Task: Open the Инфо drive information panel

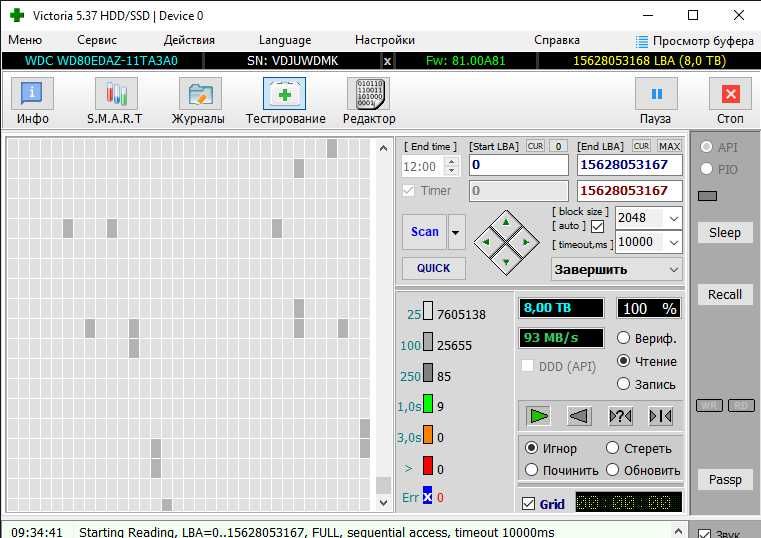Action: (32, 101)
